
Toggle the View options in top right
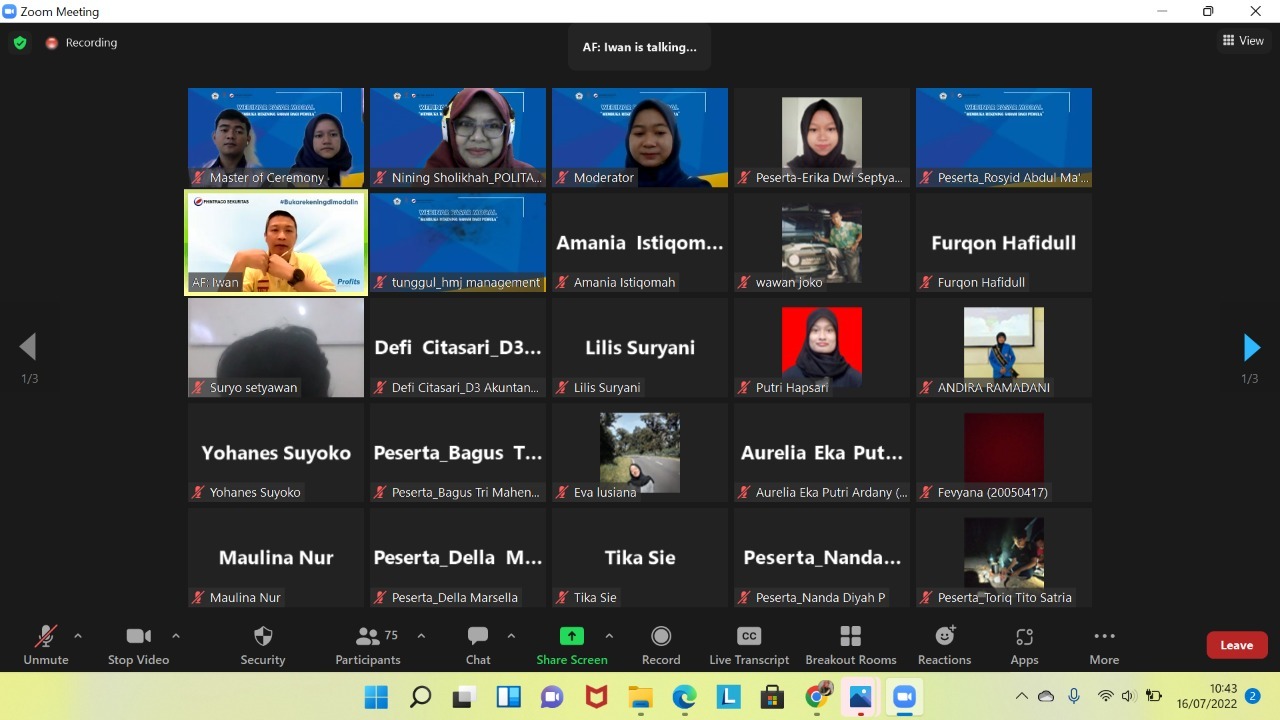(x=1243, y=40)
